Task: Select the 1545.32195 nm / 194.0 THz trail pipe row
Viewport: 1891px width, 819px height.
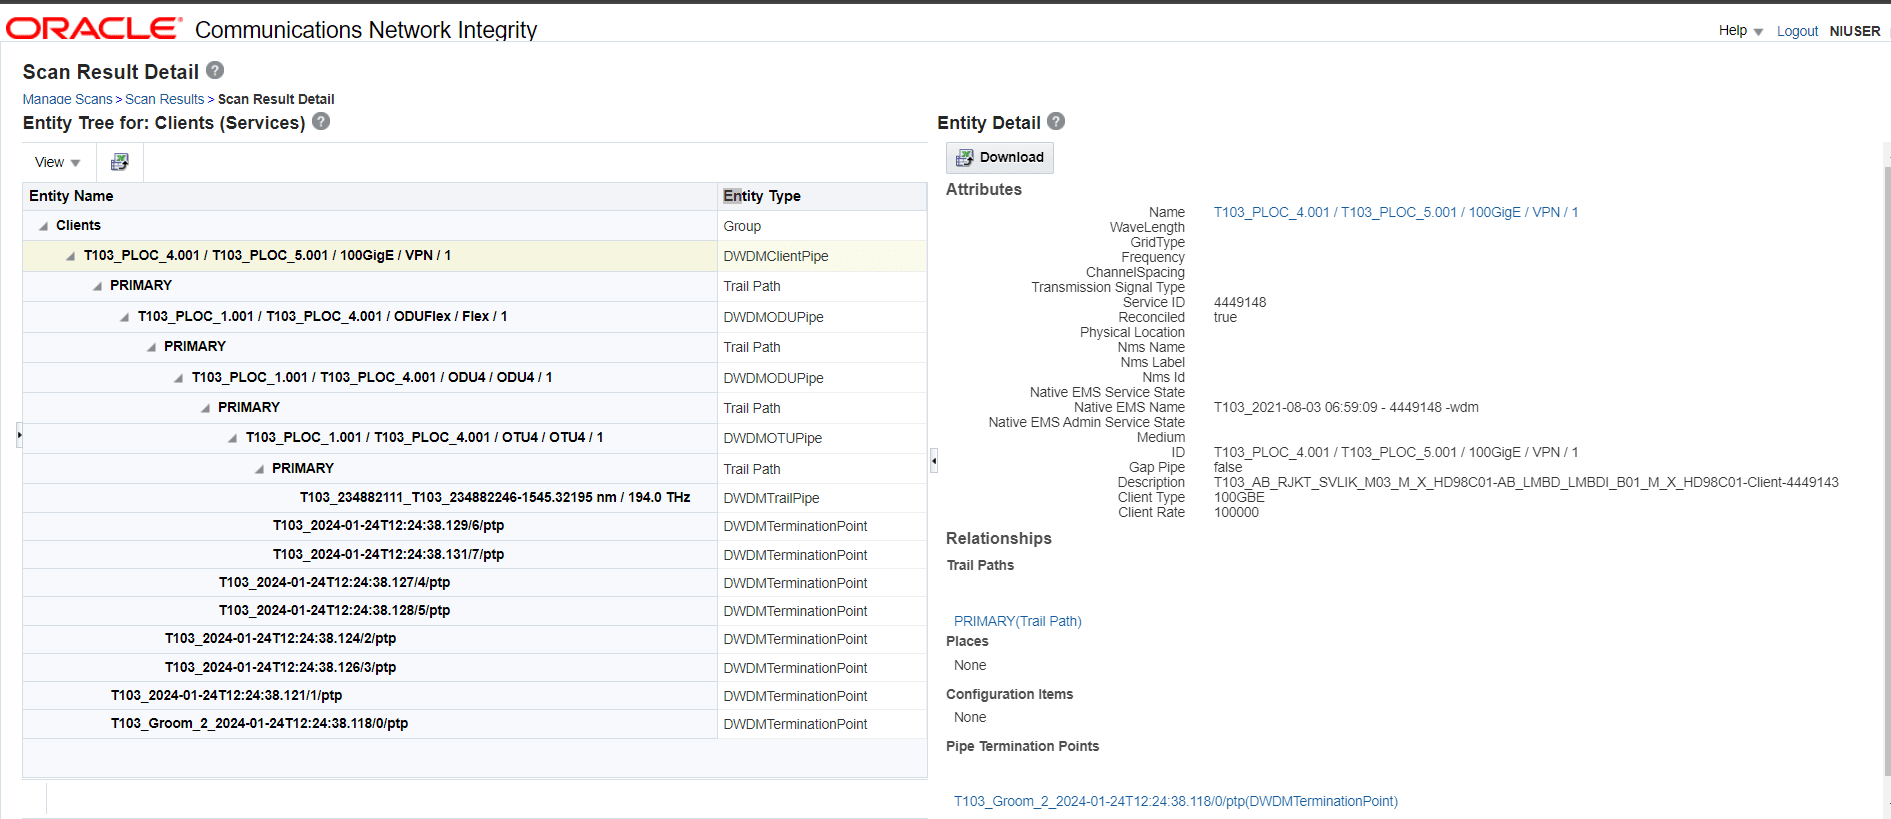Action: point(474,497)
